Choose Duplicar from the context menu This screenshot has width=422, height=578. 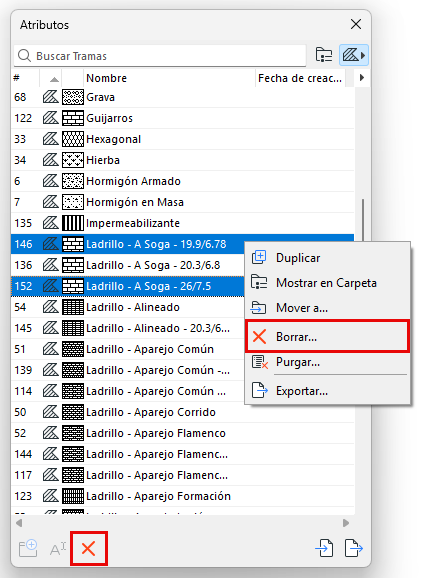328,258
